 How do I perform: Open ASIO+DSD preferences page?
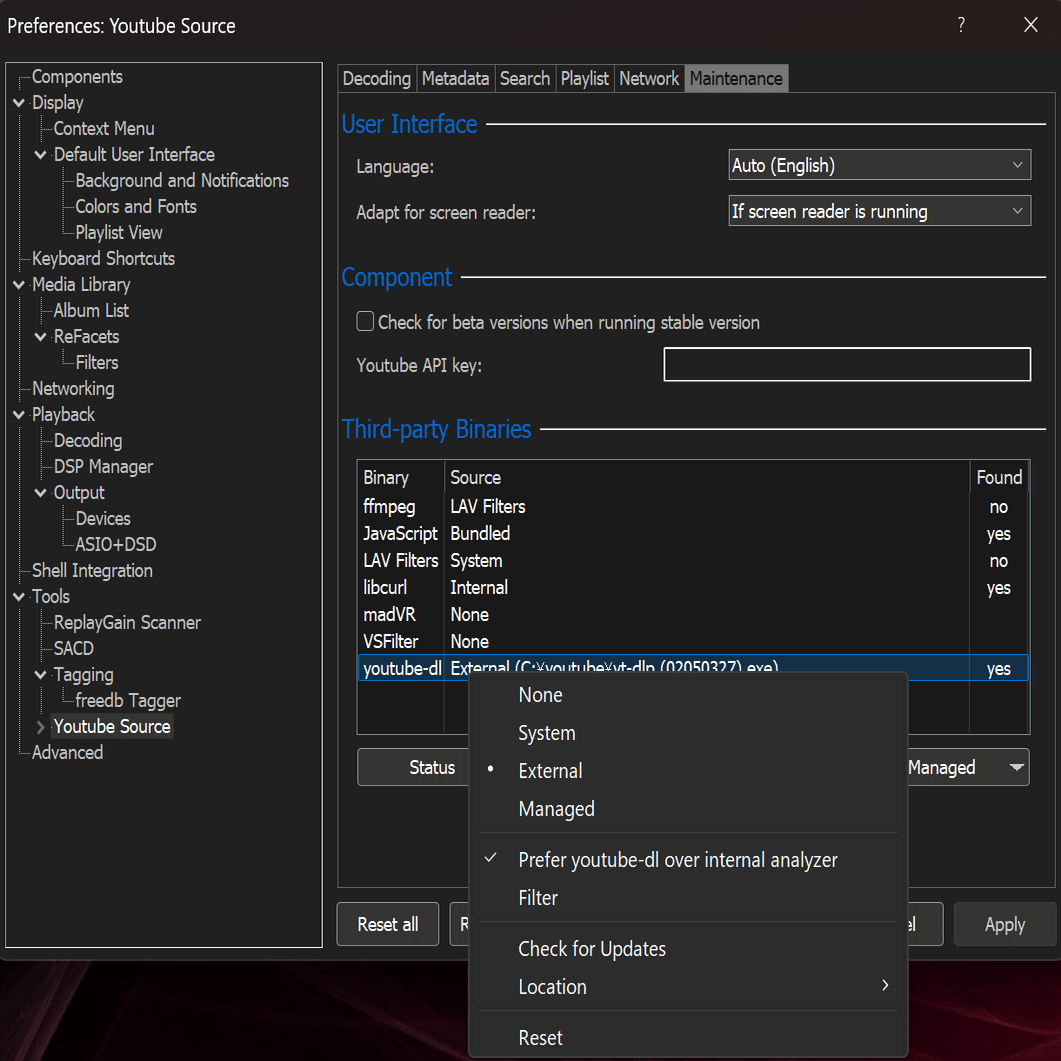pos(116,545)
